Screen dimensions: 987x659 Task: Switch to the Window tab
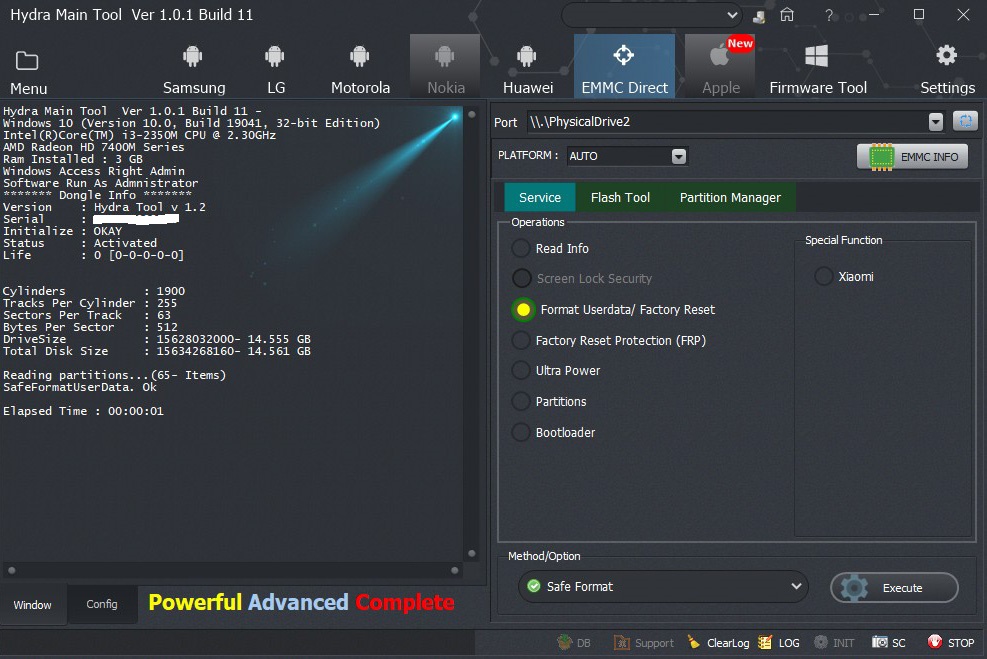33,605
